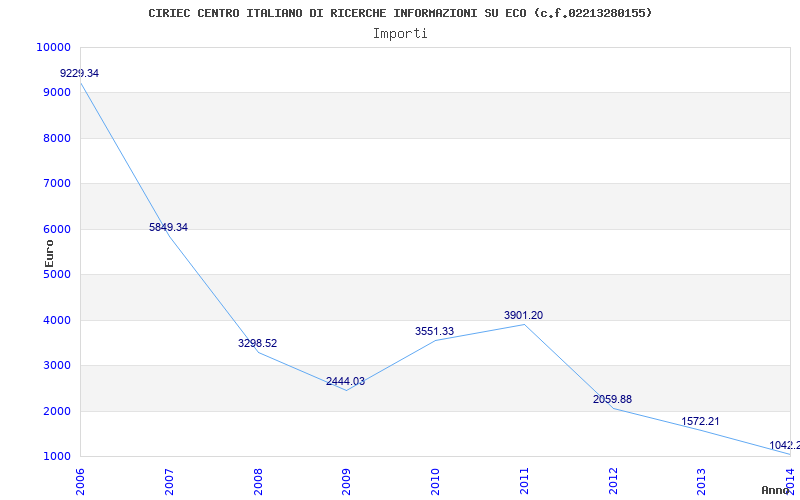
Task: Click the 2012 x-axis year label
Action: click(x=613, y=482)
